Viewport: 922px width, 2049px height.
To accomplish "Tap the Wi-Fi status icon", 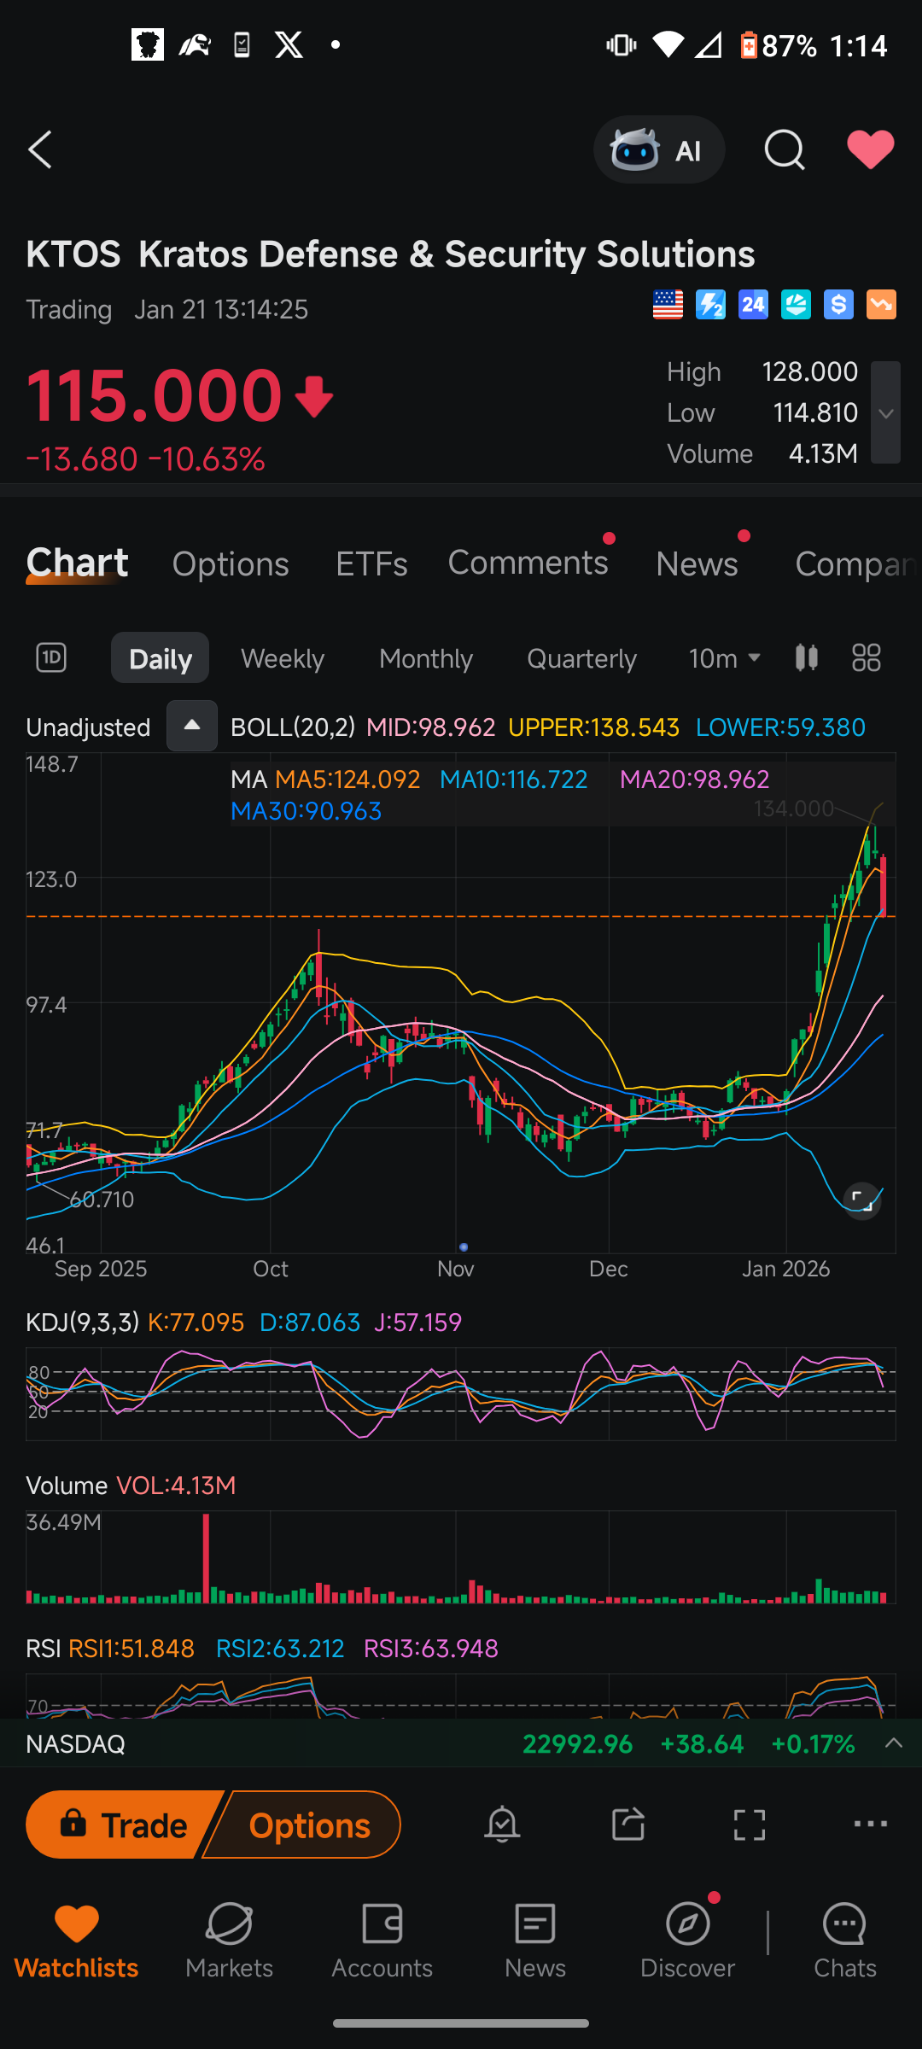I will pyautogui.click(x=668, y=45).
